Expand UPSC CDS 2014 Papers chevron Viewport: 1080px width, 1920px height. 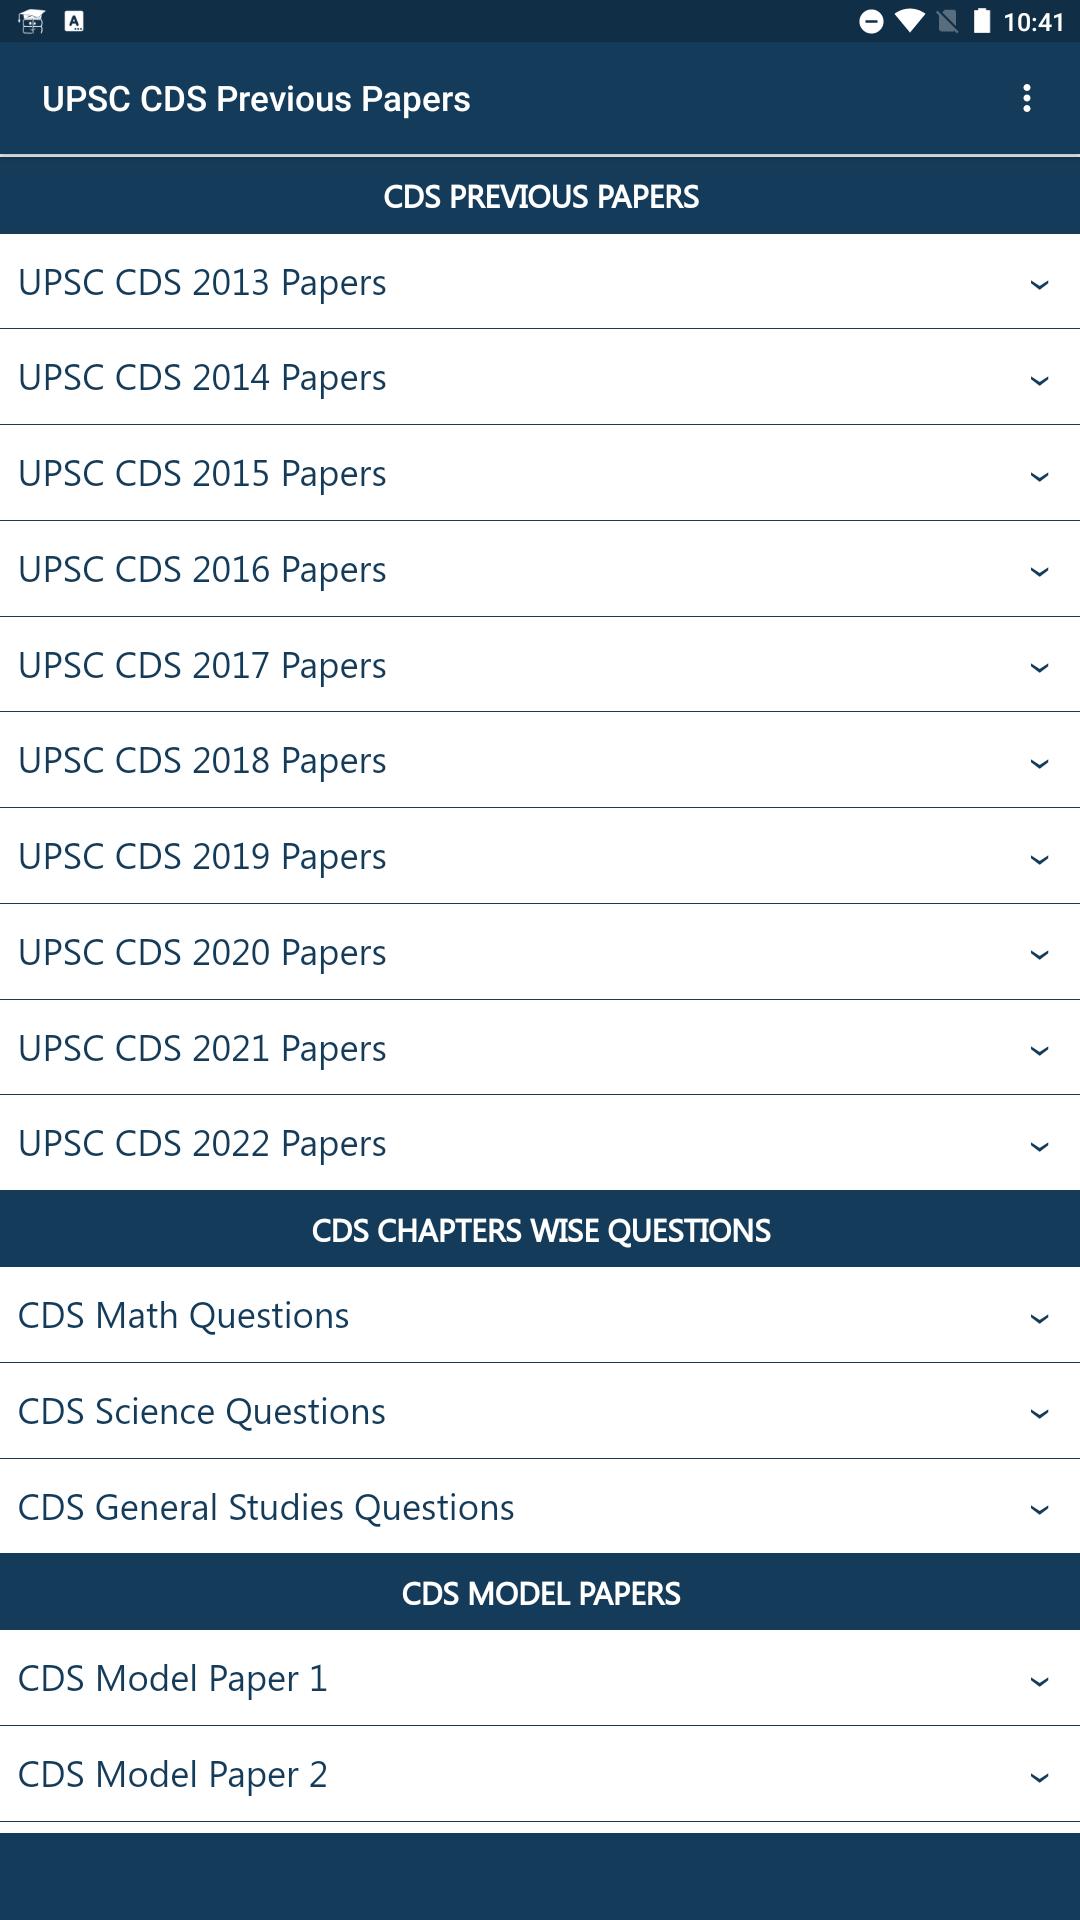click(1039, 381)
